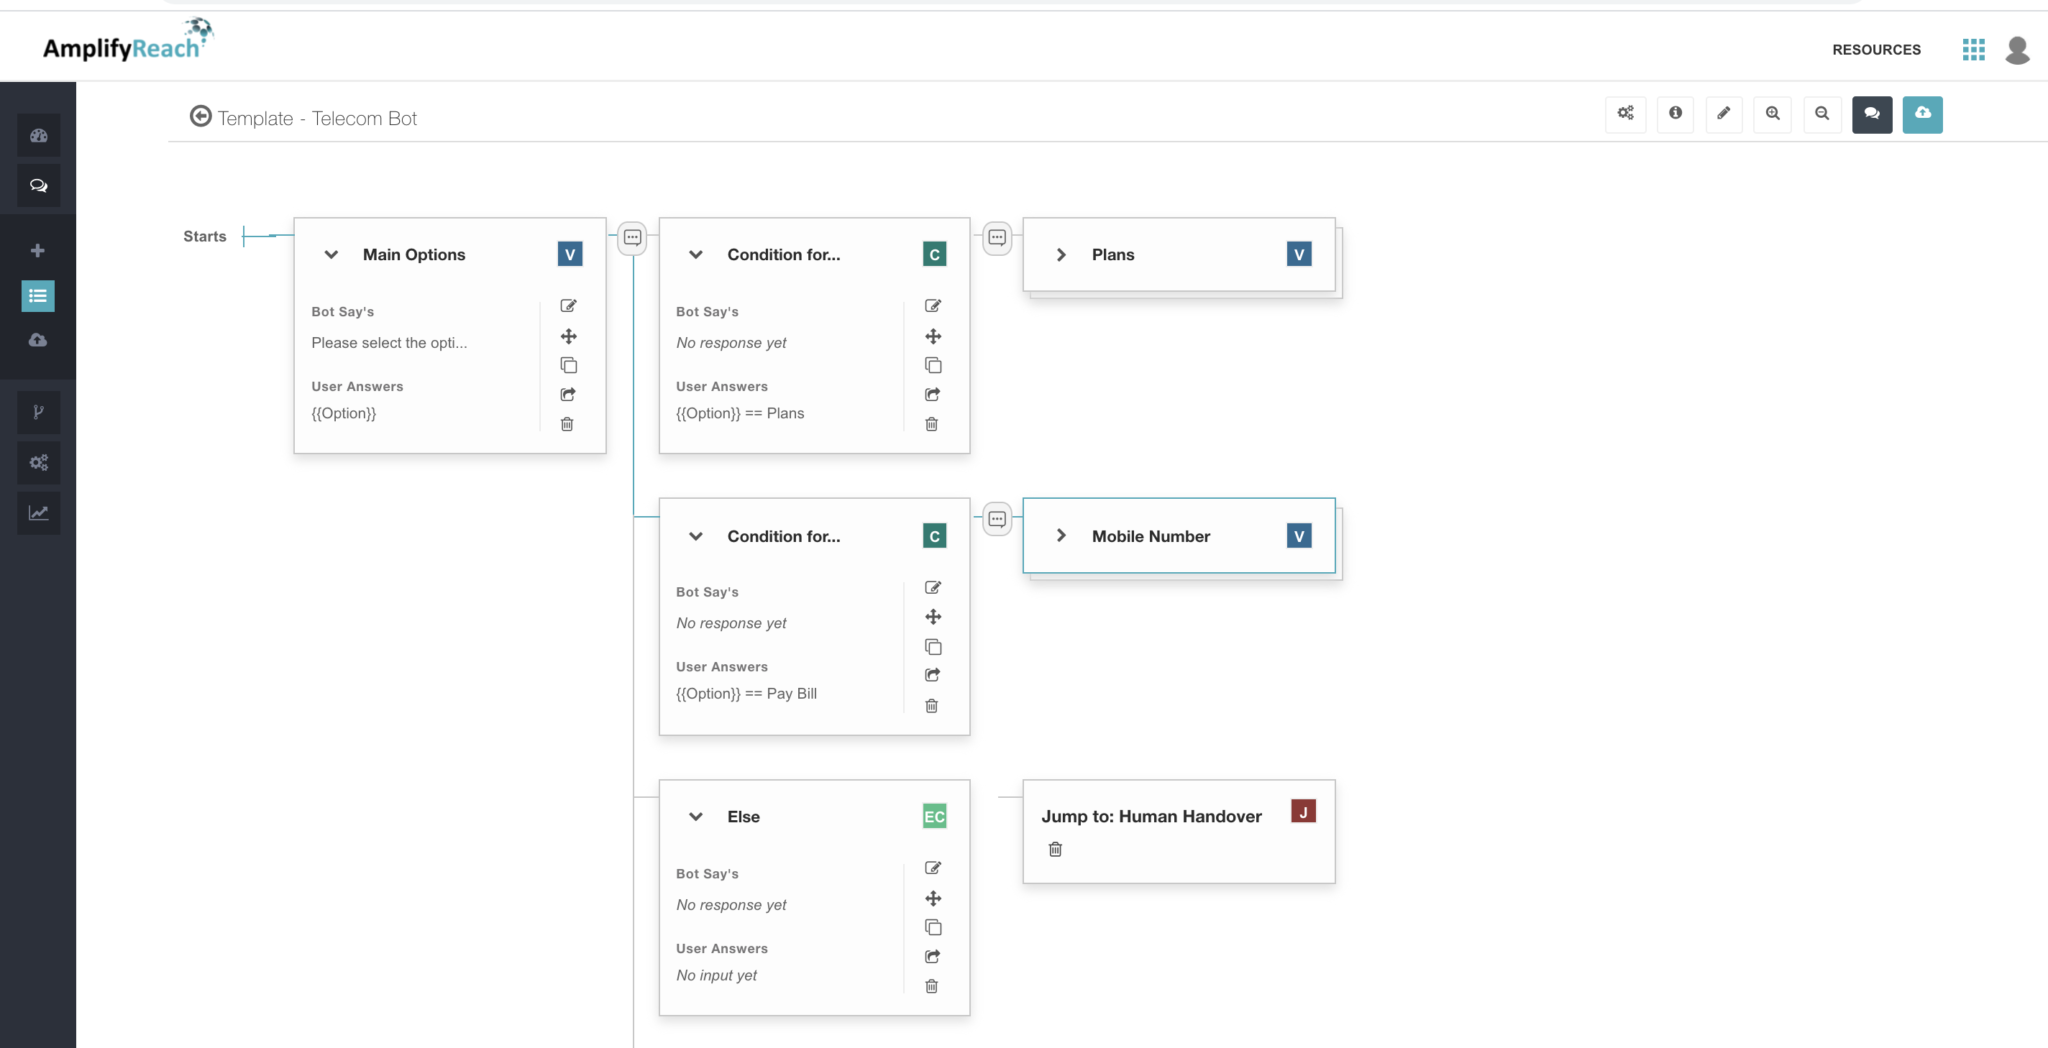Open the analytics chart icon in sidebar
Viewport: 2048px width, 1048px height.
39,513
